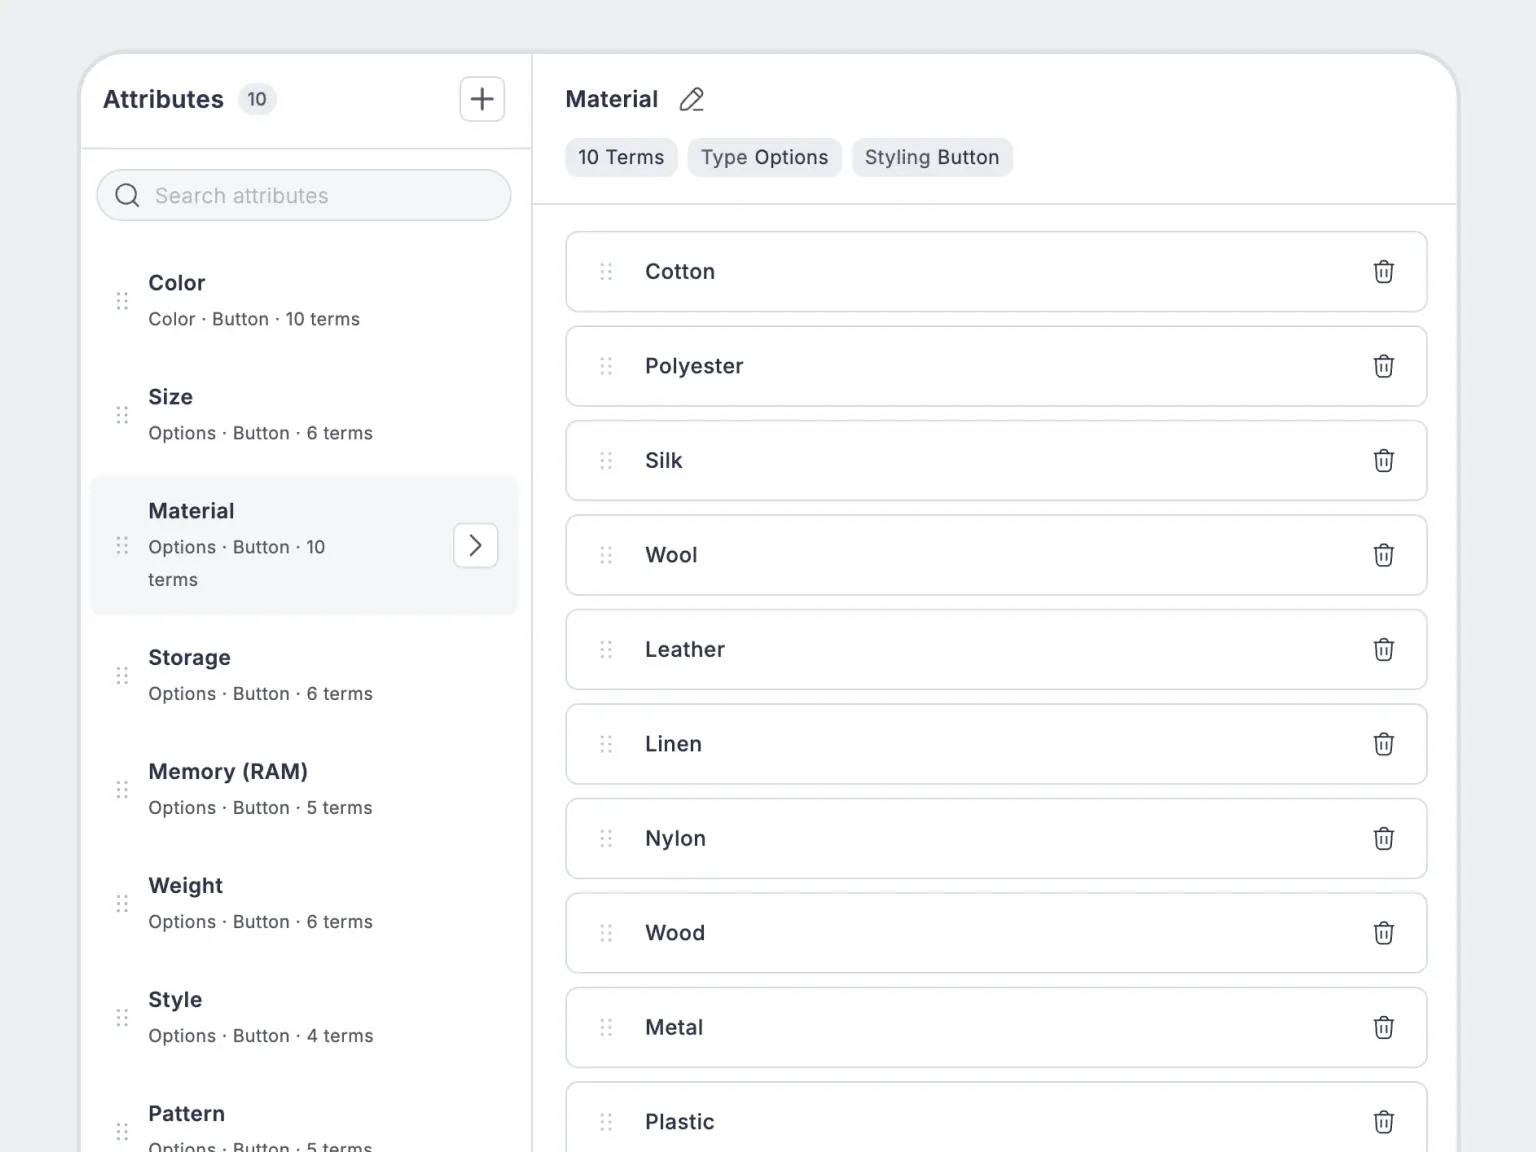
Task: Add a new attribute with the plus button
Action: (482, 99)
